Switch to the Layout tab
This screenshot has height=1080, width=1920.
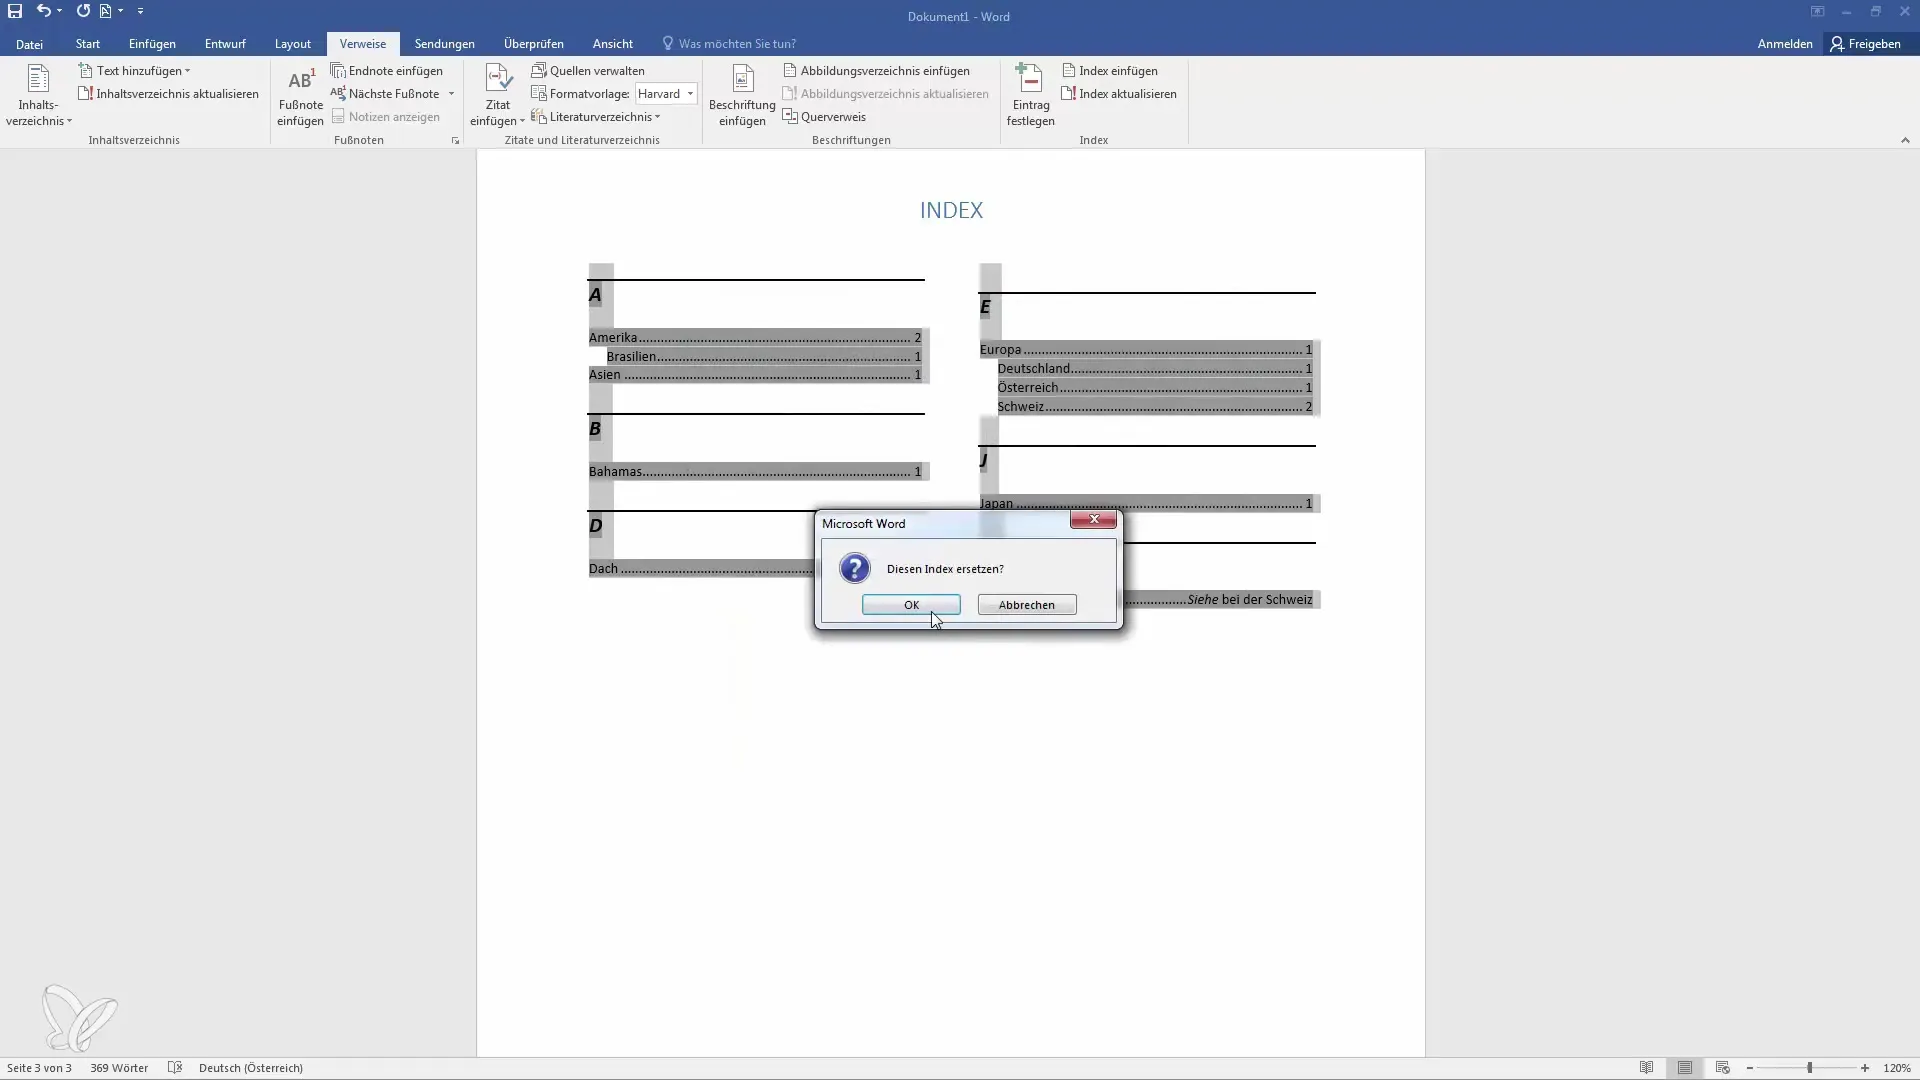[293, 44]
